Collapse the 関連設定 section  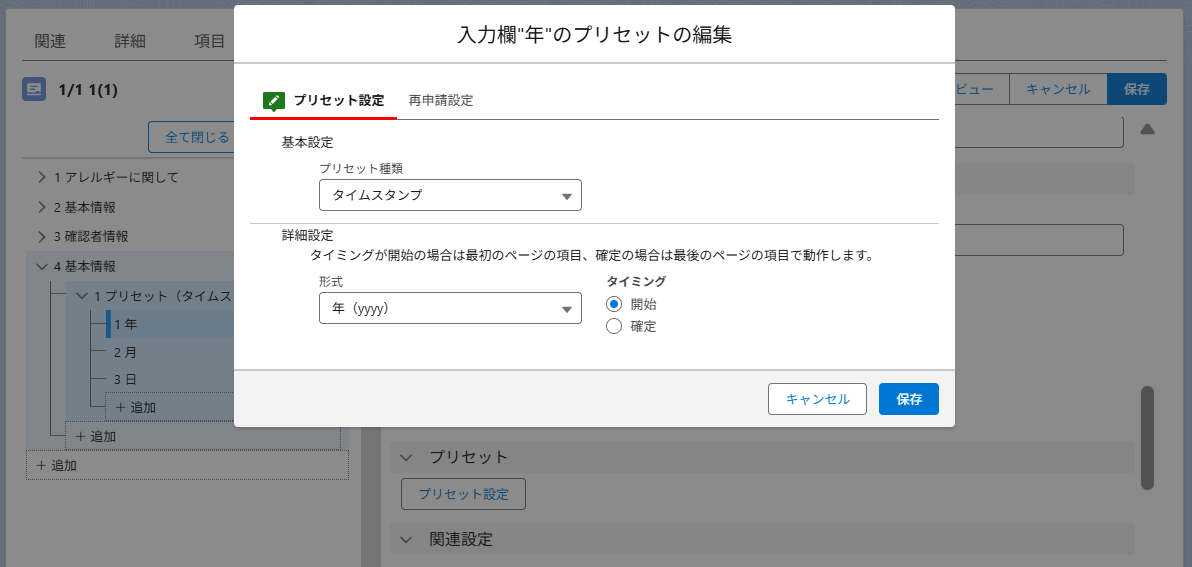[x=406, y=539]
